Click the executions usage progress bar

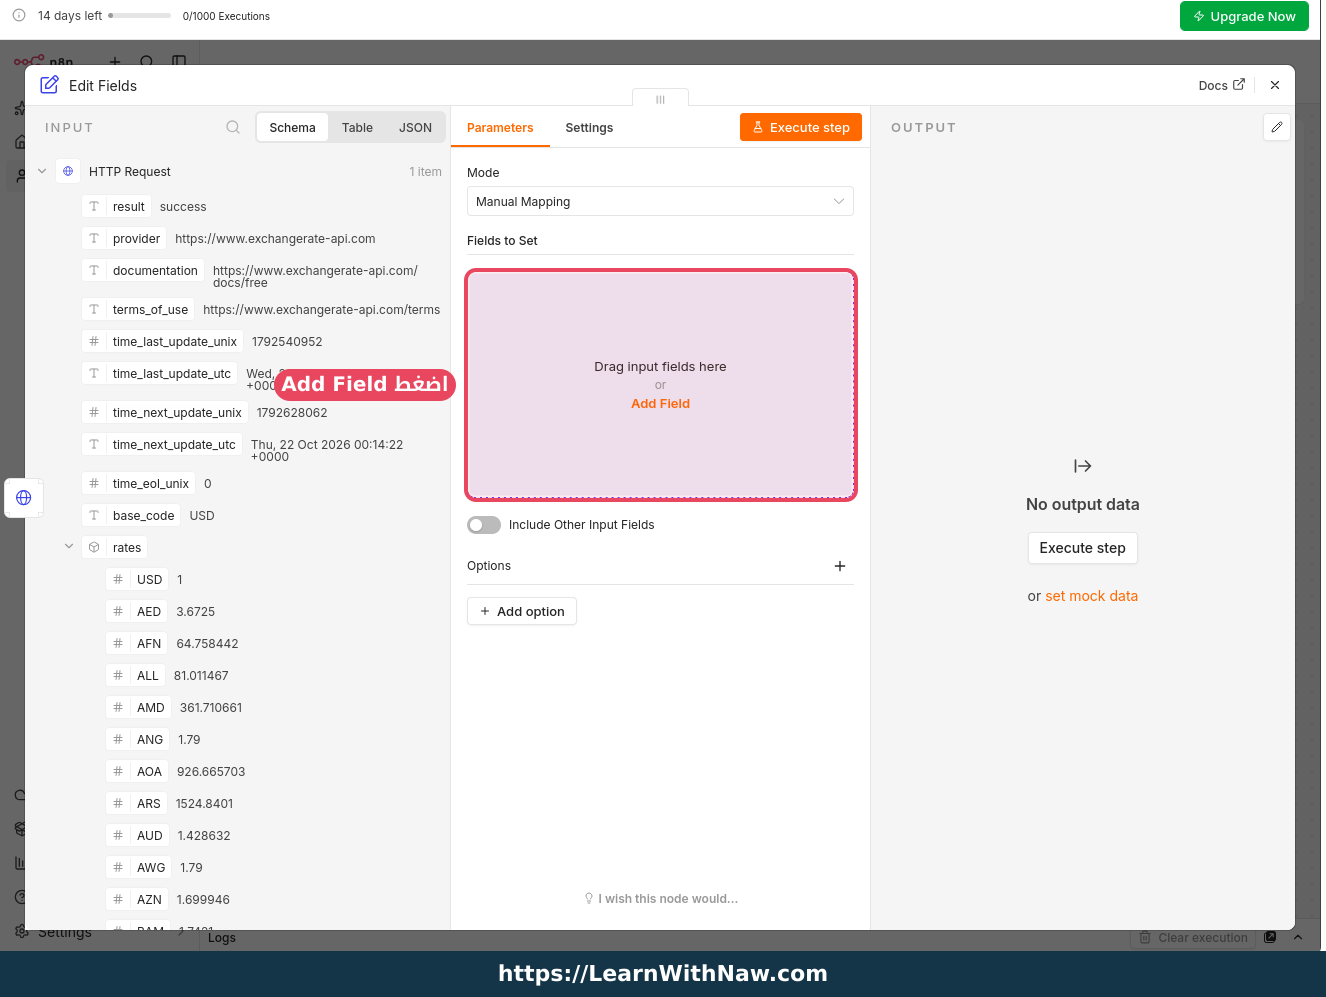[139, 15]
